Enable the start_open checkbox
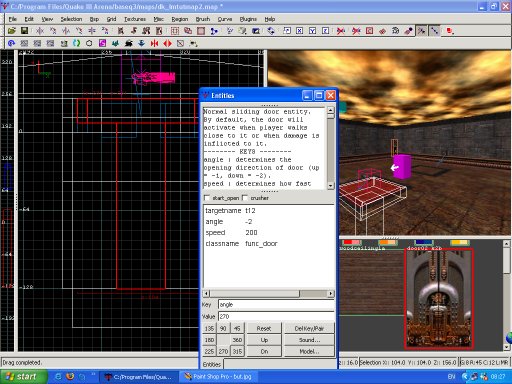This screenshot has height=384, width=512. (x=207, y=198)
